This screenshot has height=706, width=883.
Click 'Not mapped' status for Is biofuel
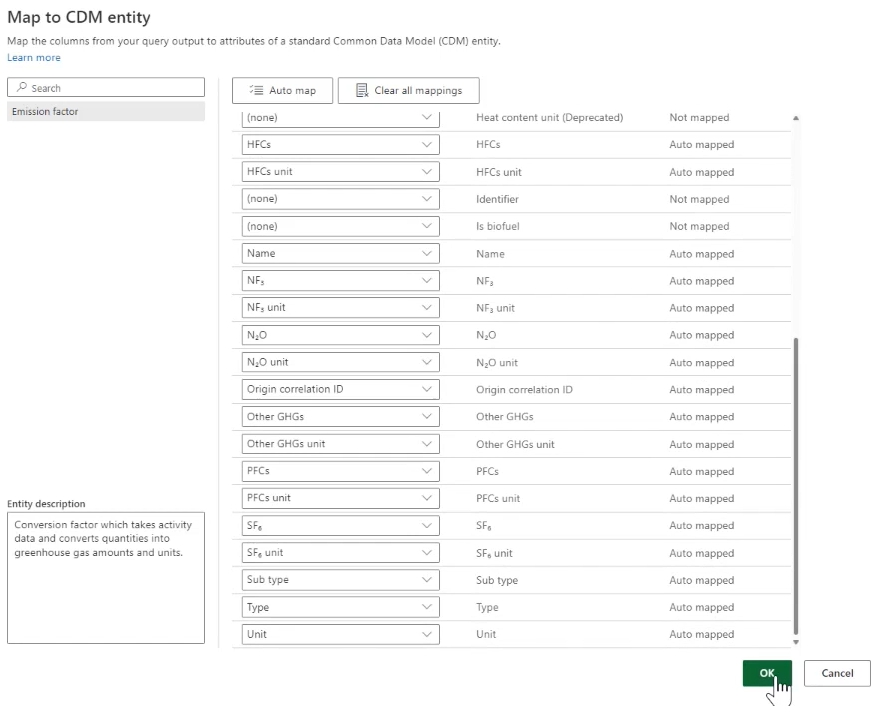699,226
